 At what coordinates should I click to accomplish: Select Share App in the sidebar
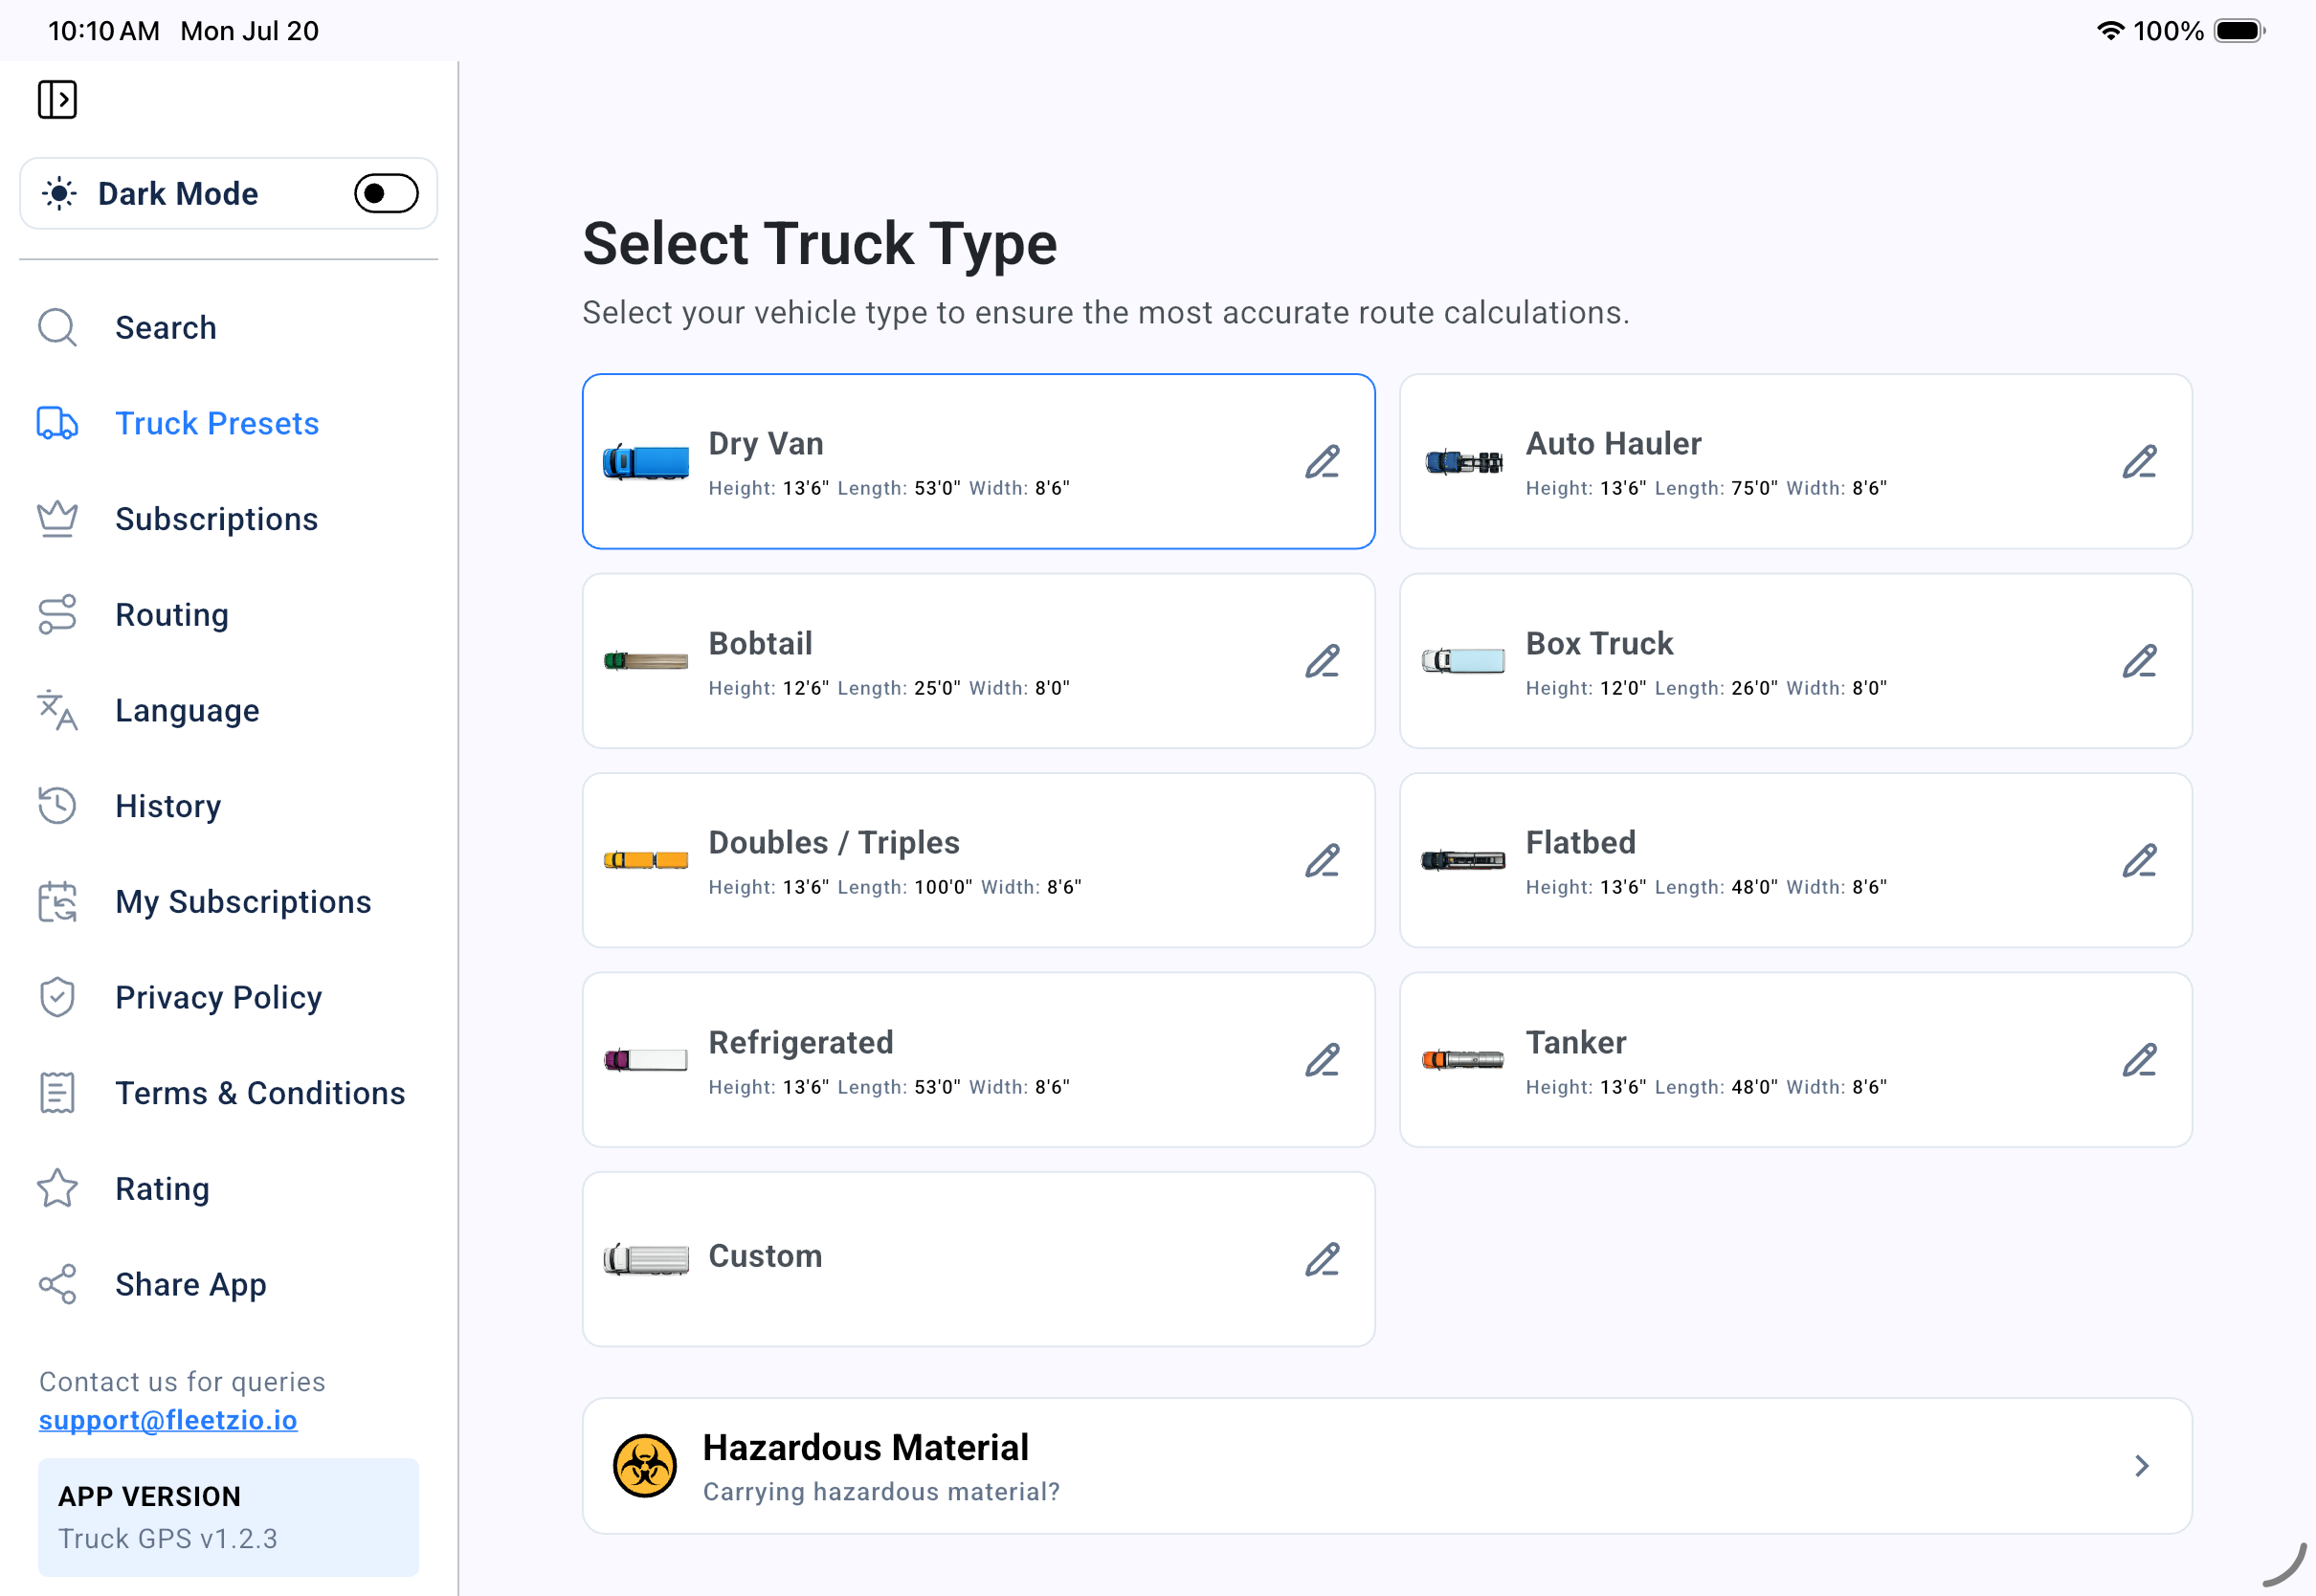[228, 1284]
